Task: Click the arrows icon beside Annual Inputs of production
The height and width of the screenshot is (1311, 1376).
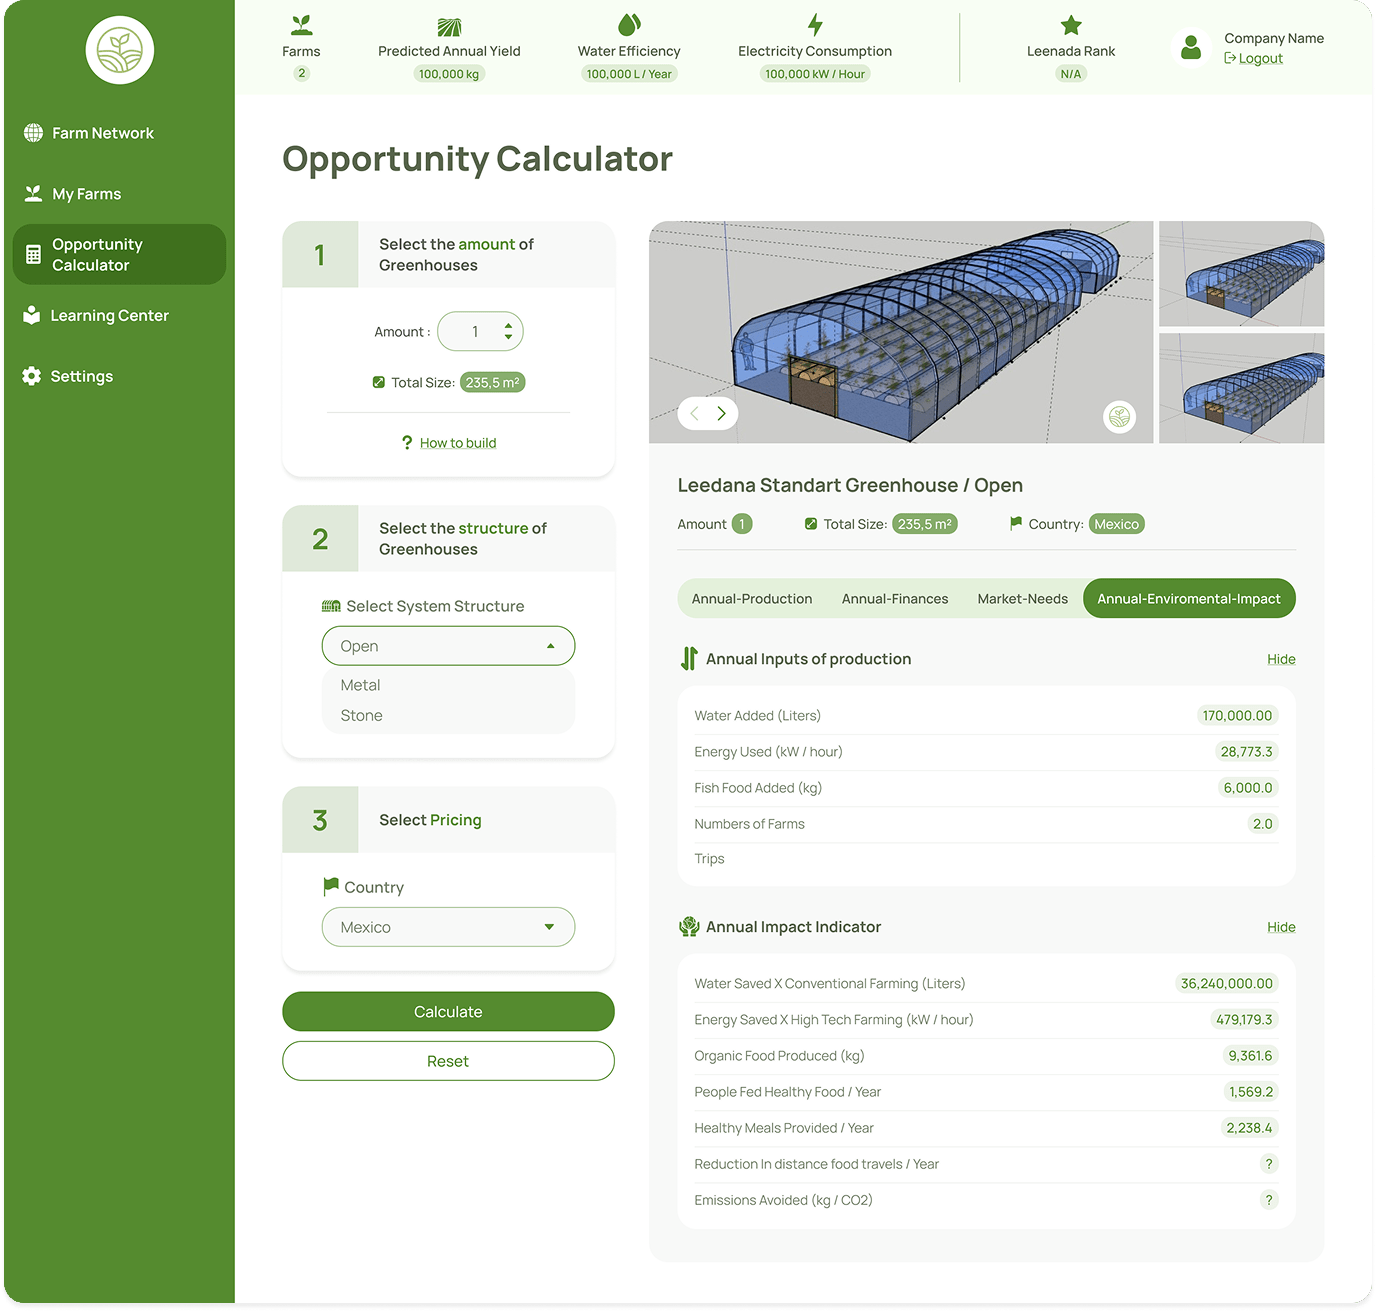Action: pyautogui.click(x=689, y=658)
